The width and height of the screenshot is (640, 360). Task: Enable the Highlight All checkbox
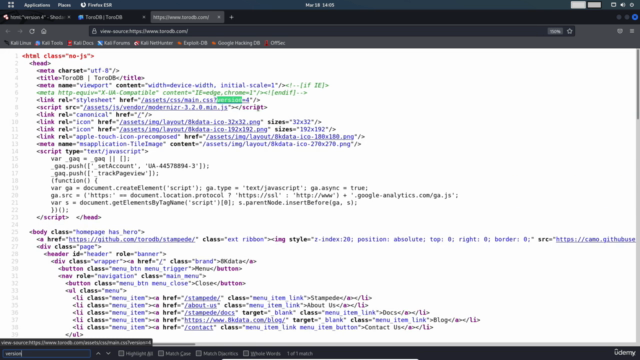(x=121, y=353)
